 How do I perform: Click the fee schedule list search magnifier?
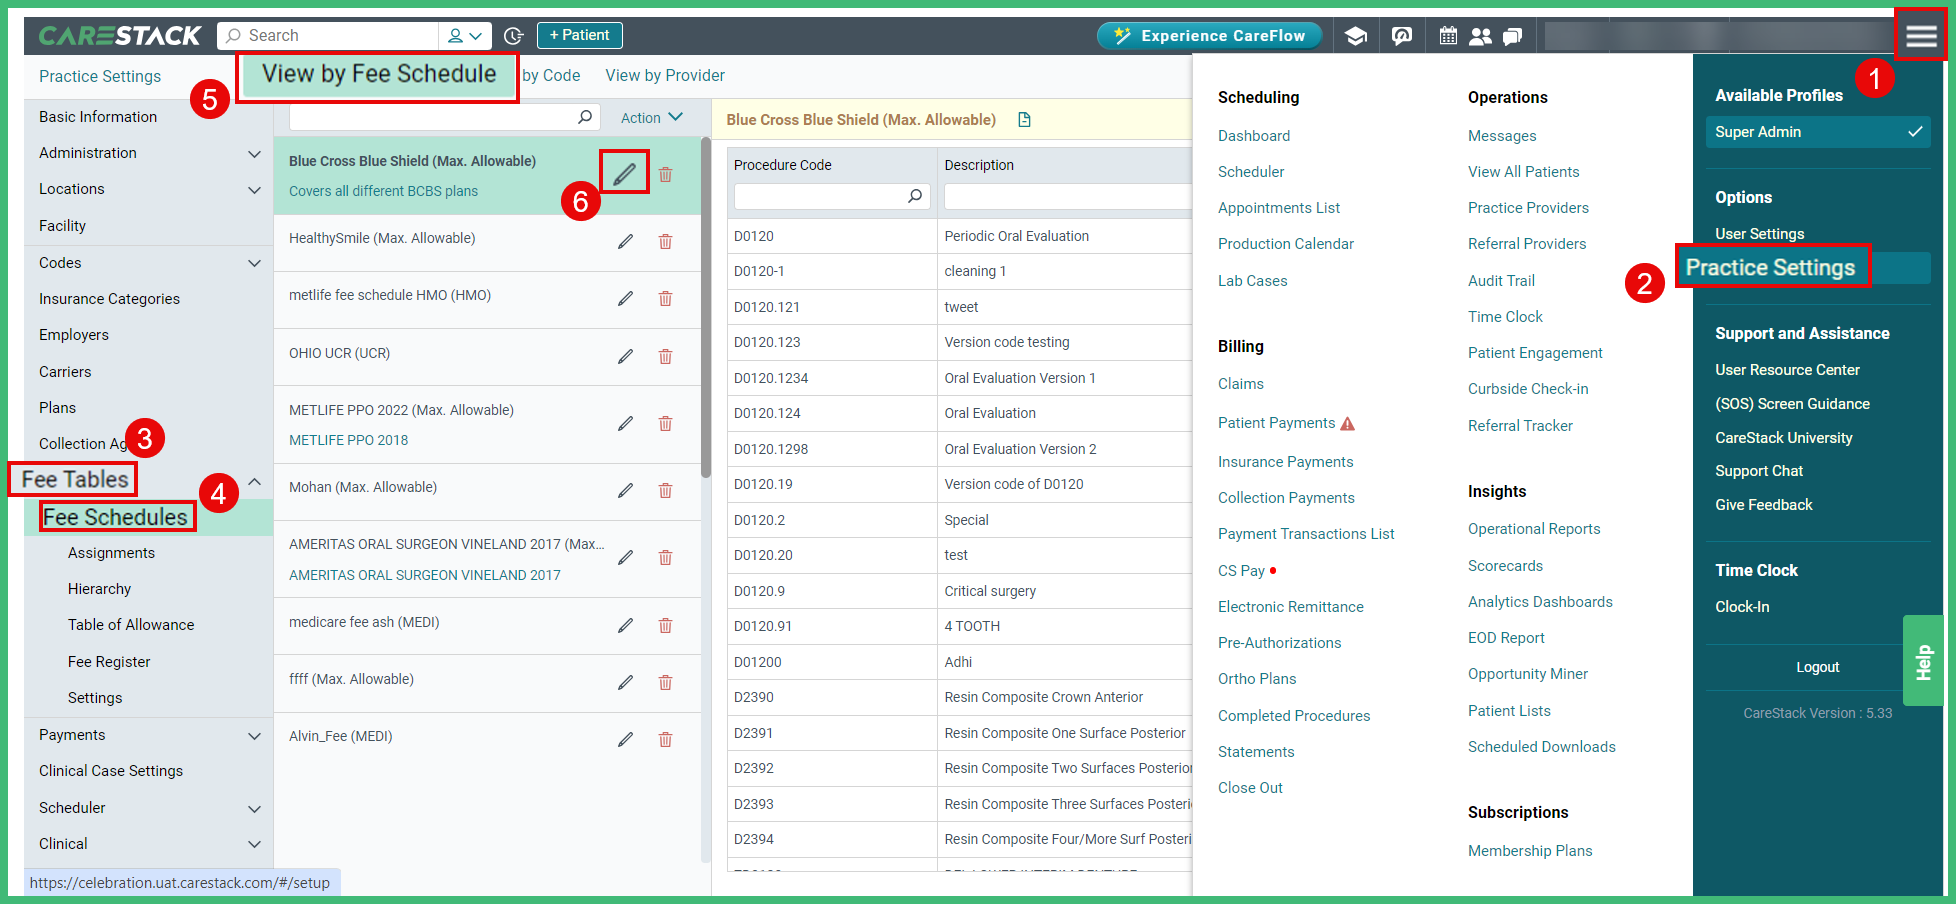pos(585,117)
